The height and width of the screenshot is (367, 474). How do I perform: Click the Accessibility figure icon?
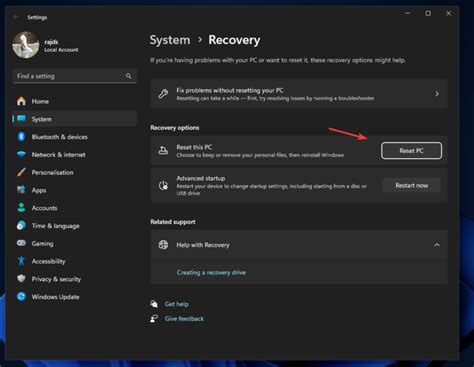[21, 261]
